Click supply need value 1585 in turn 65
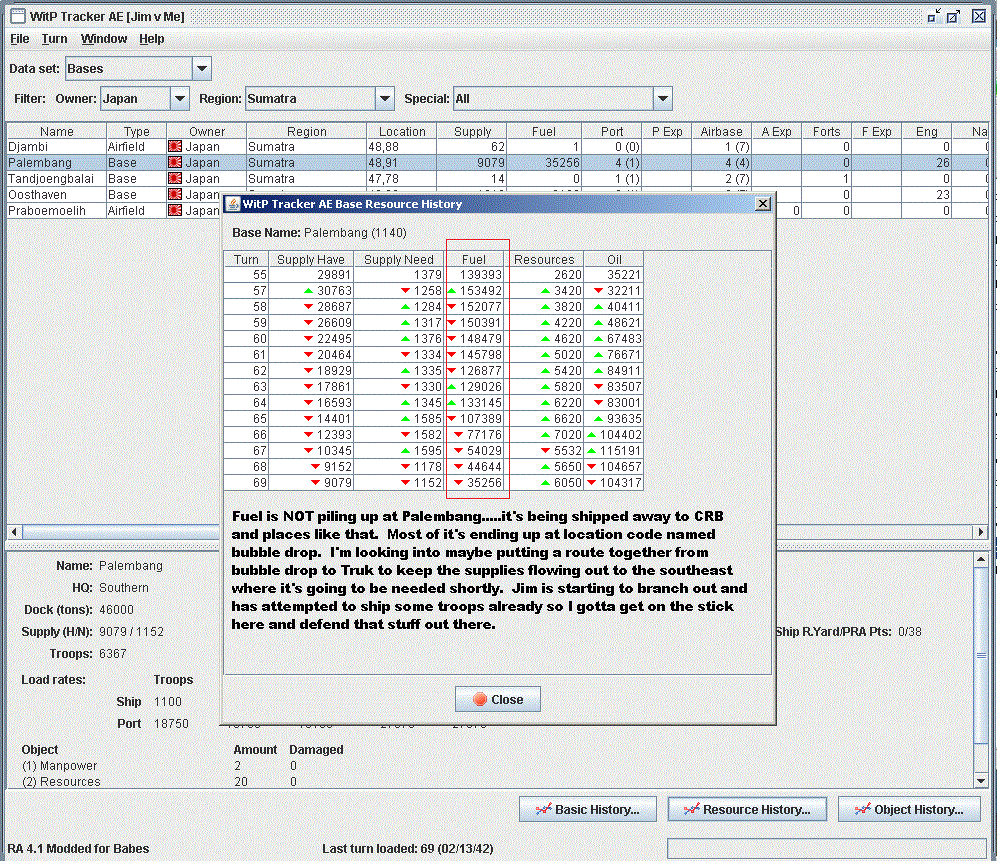The image size is (997, 861). [x=427, y=418]
